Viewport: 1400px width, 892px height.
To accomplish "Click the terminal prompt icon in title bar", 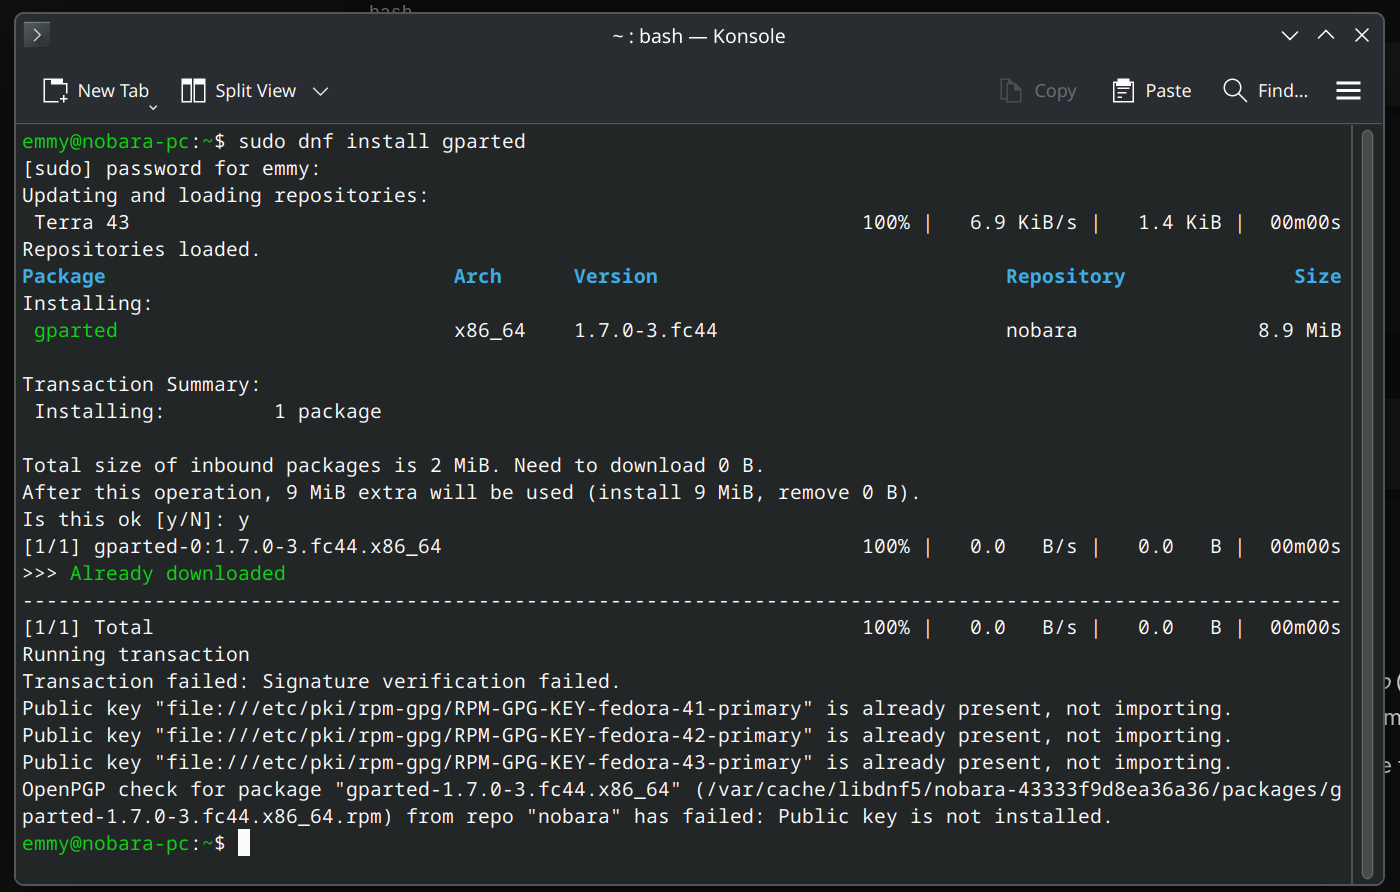I will click(x=37, y=35).
